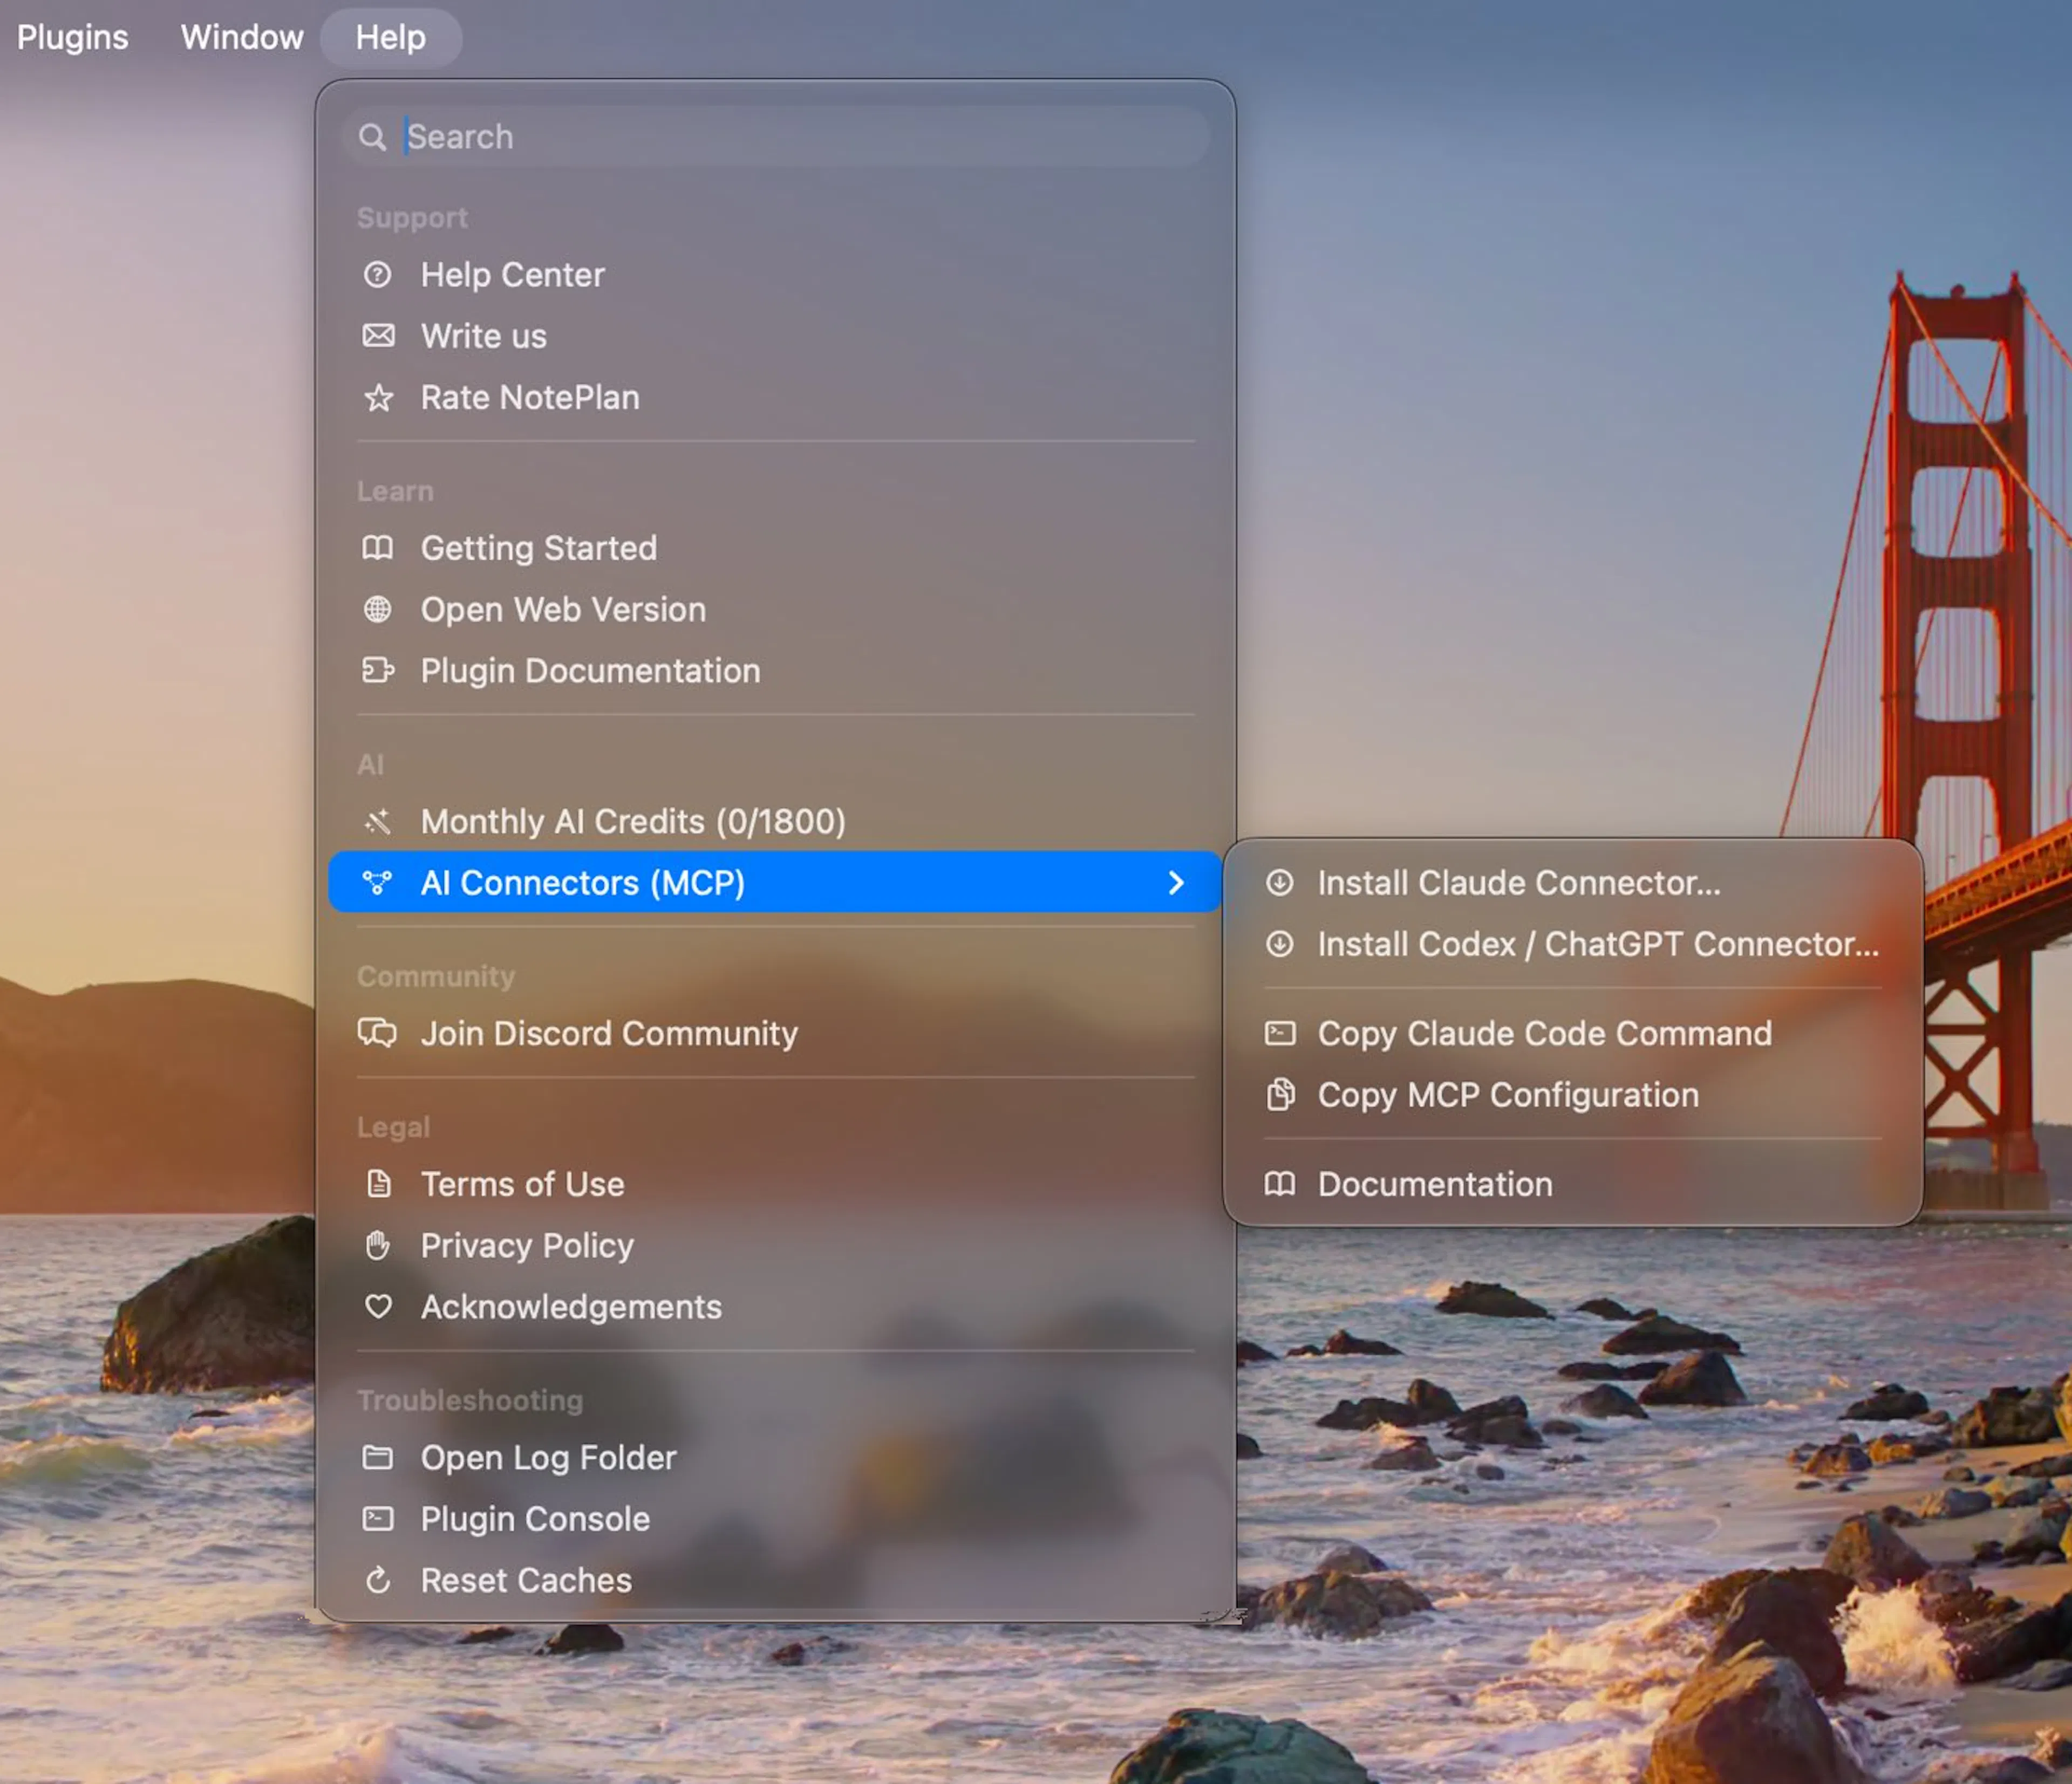Select Monthly AI Credits (0/1800)

coord(775,821)
